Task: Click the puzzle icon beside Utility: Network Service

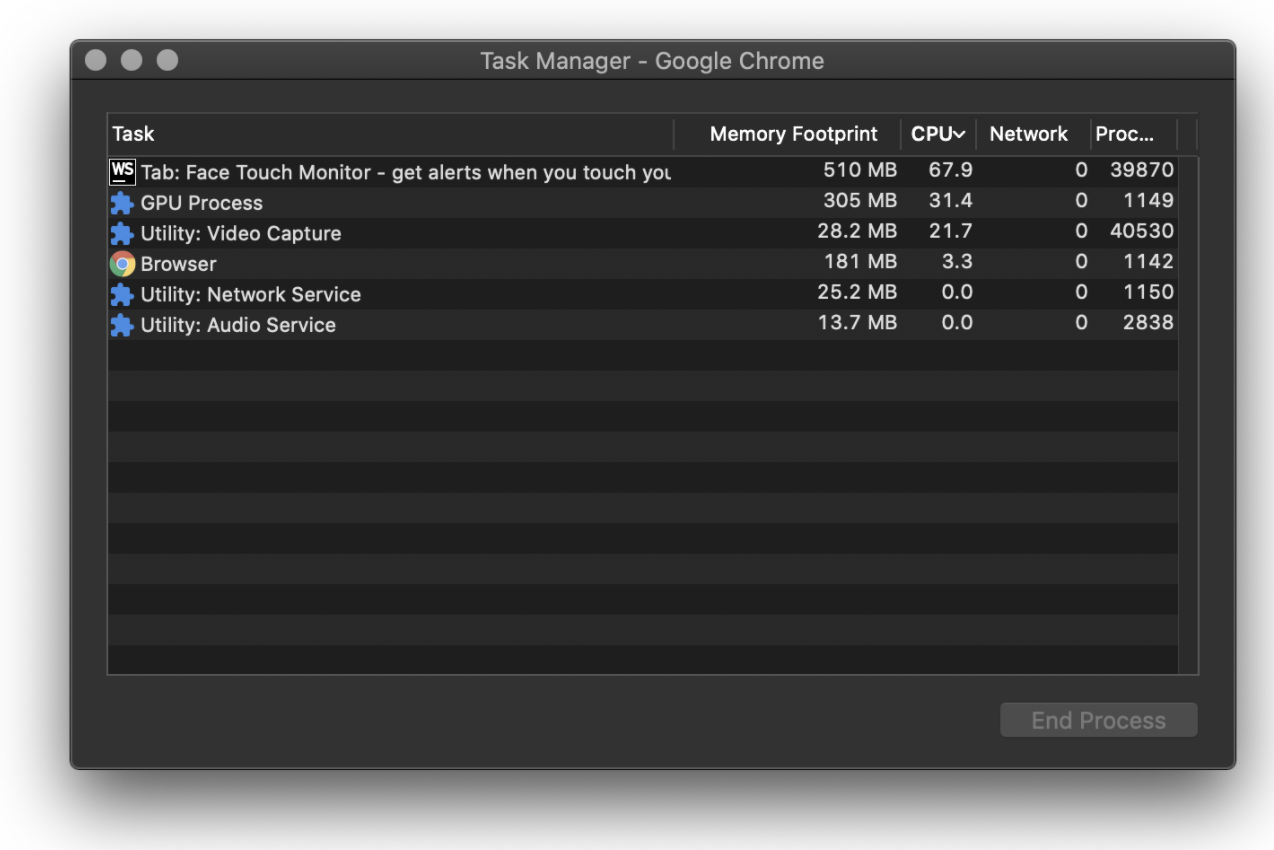Action: point(122,295)
